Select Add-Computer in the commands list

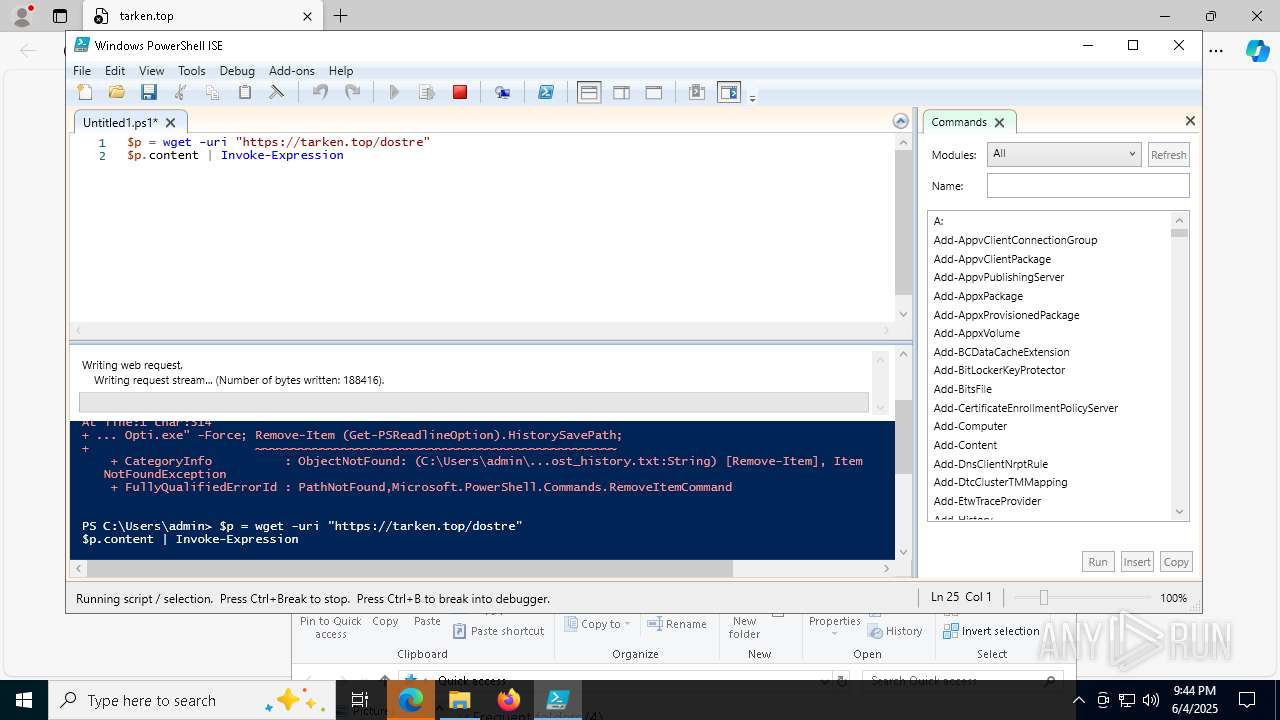970,426
